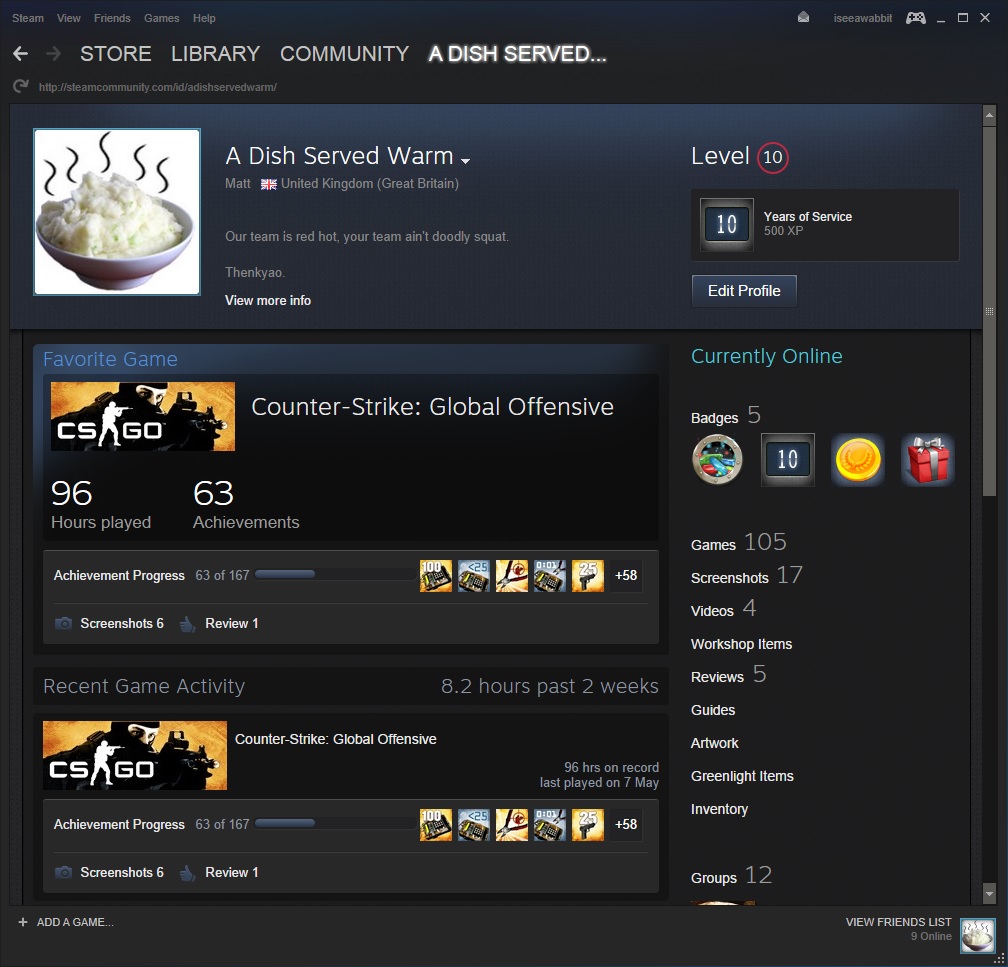Switch to the LIBRARY tab
Viewport: 1008px width, 967px height.
[215, 54]
